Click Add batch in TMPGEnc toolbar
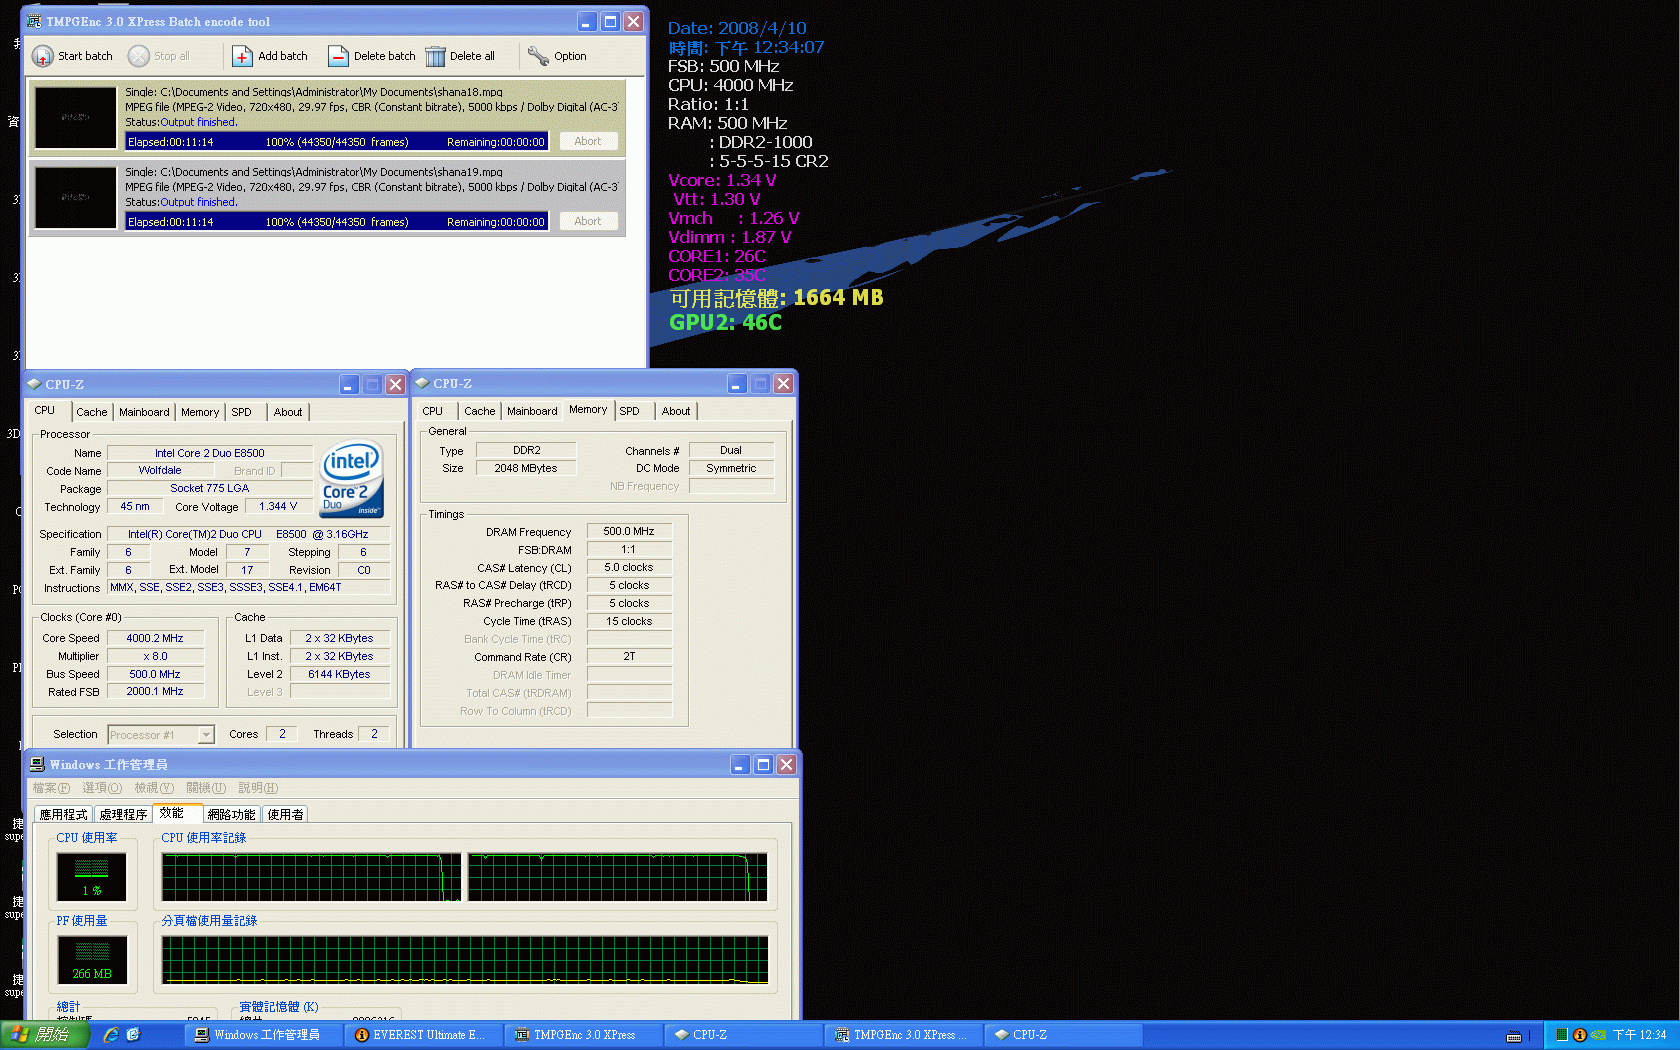1680x1050 pixels. coord(270,56)
